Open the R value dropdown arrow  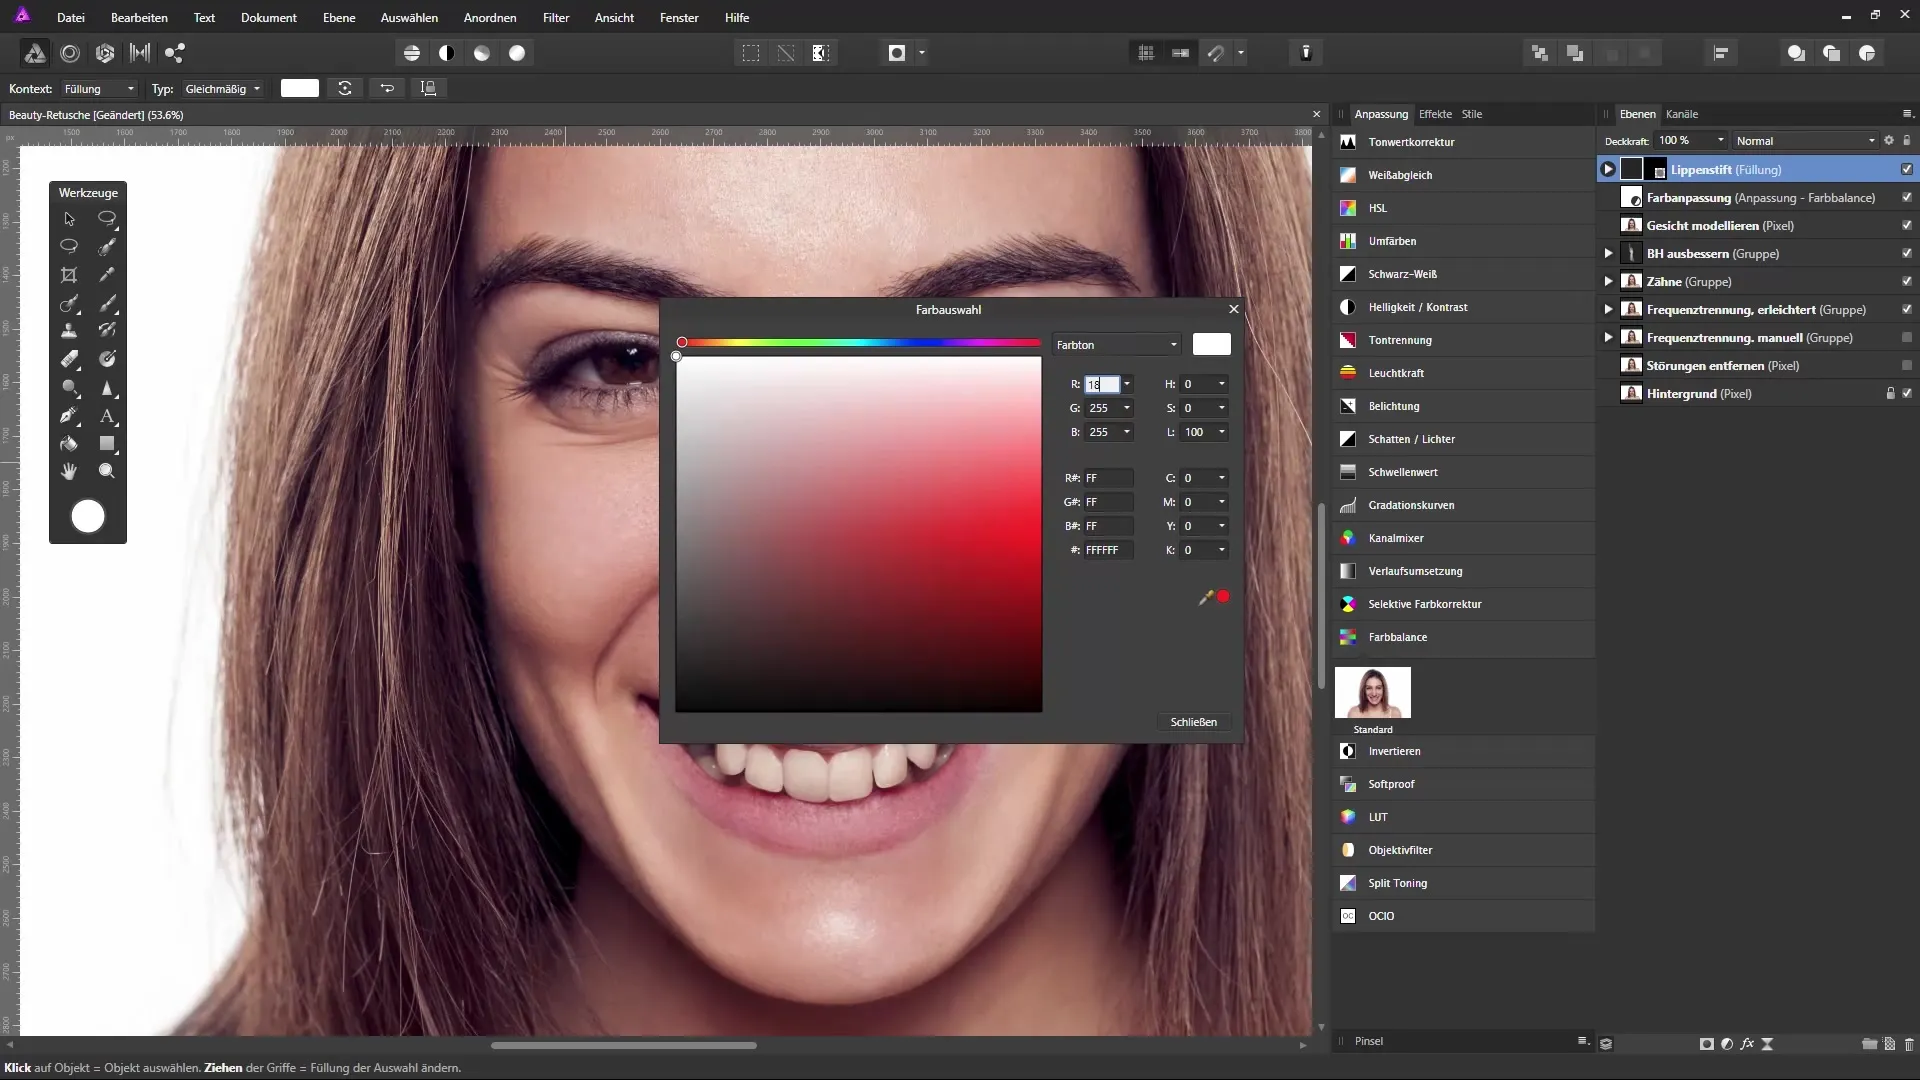click(x=1127, y=384)
